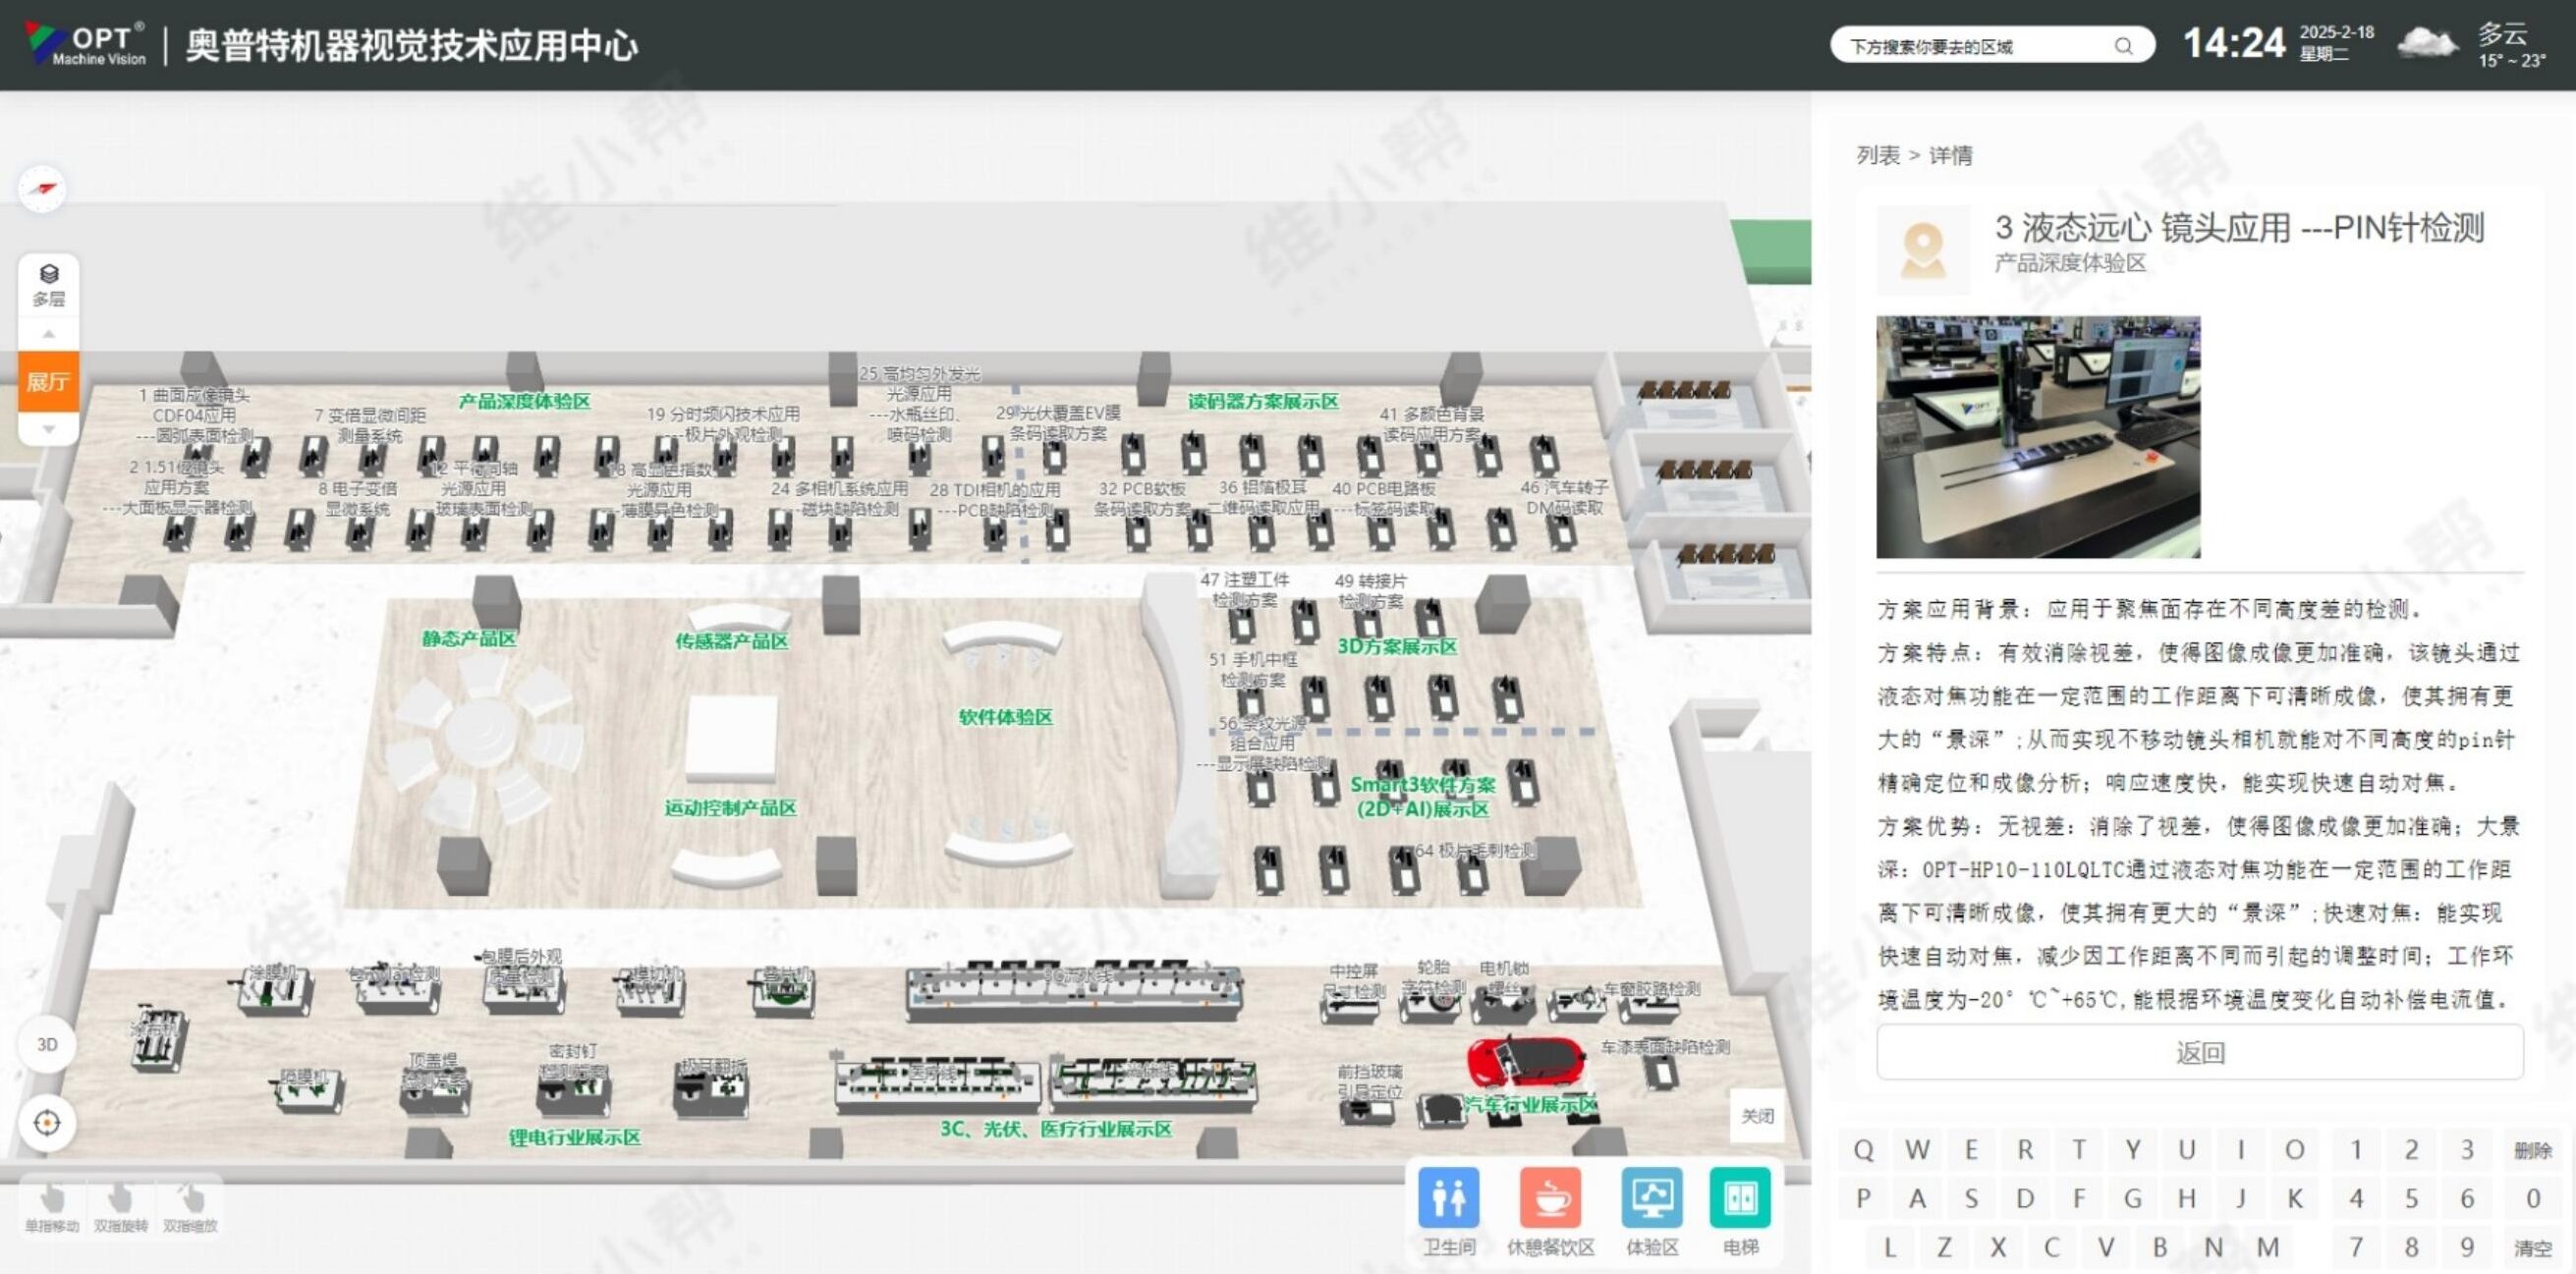
Task: Click the 运动控制产品区 zone label
Action: pyautogui.click(x=730, y=808)
